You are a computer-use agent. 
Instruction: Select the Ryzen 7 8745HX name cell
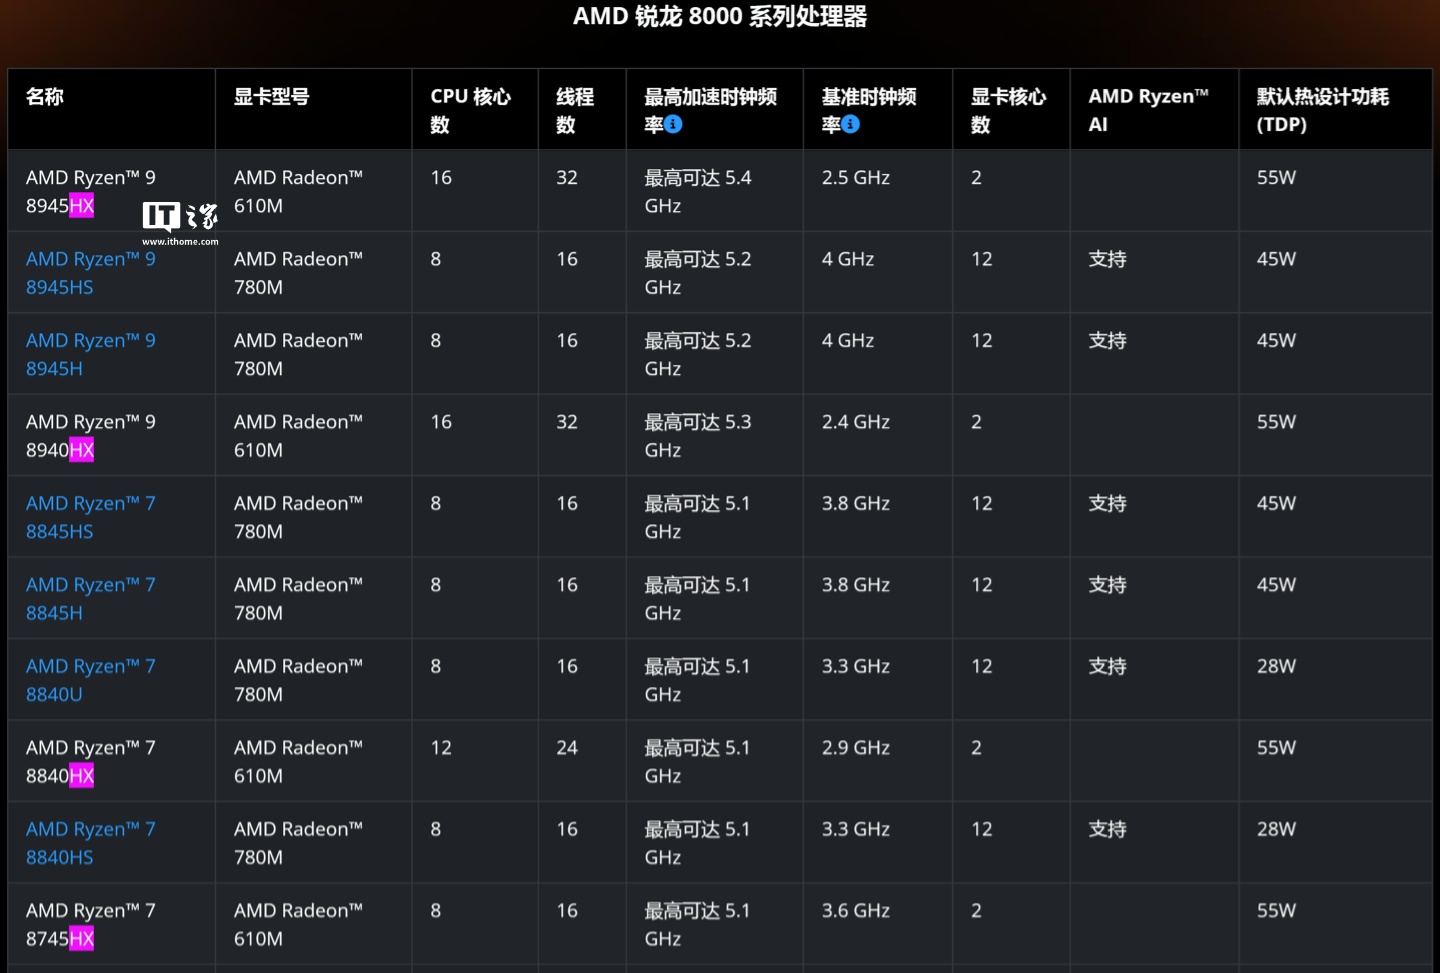(x=111, y=924)
